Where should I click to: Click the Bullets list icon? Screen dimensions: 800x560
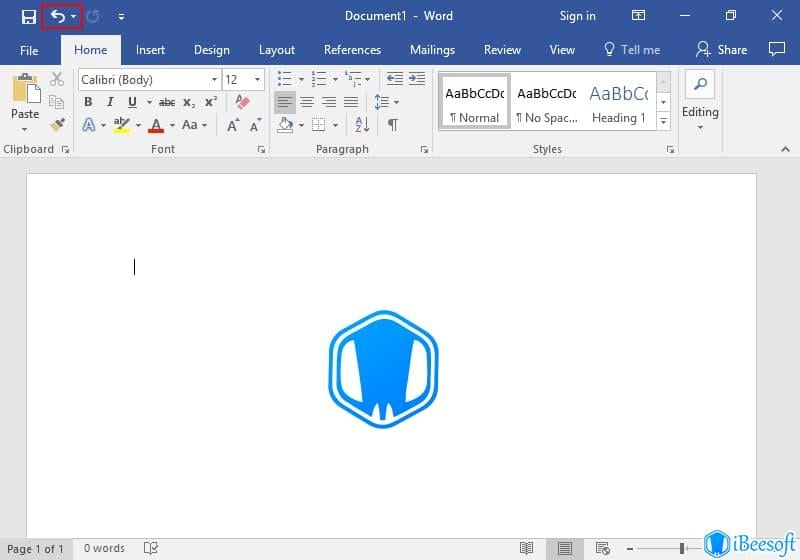point(284,79)
